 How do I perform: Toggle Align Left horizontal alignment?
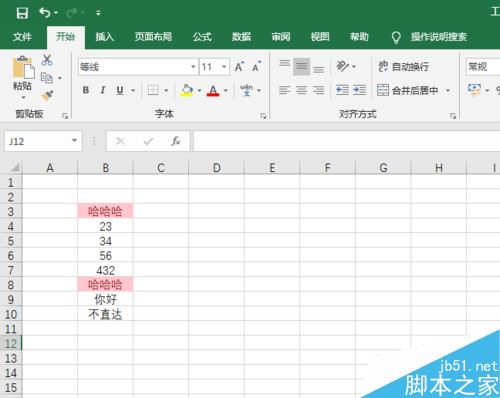coord(284,90)
